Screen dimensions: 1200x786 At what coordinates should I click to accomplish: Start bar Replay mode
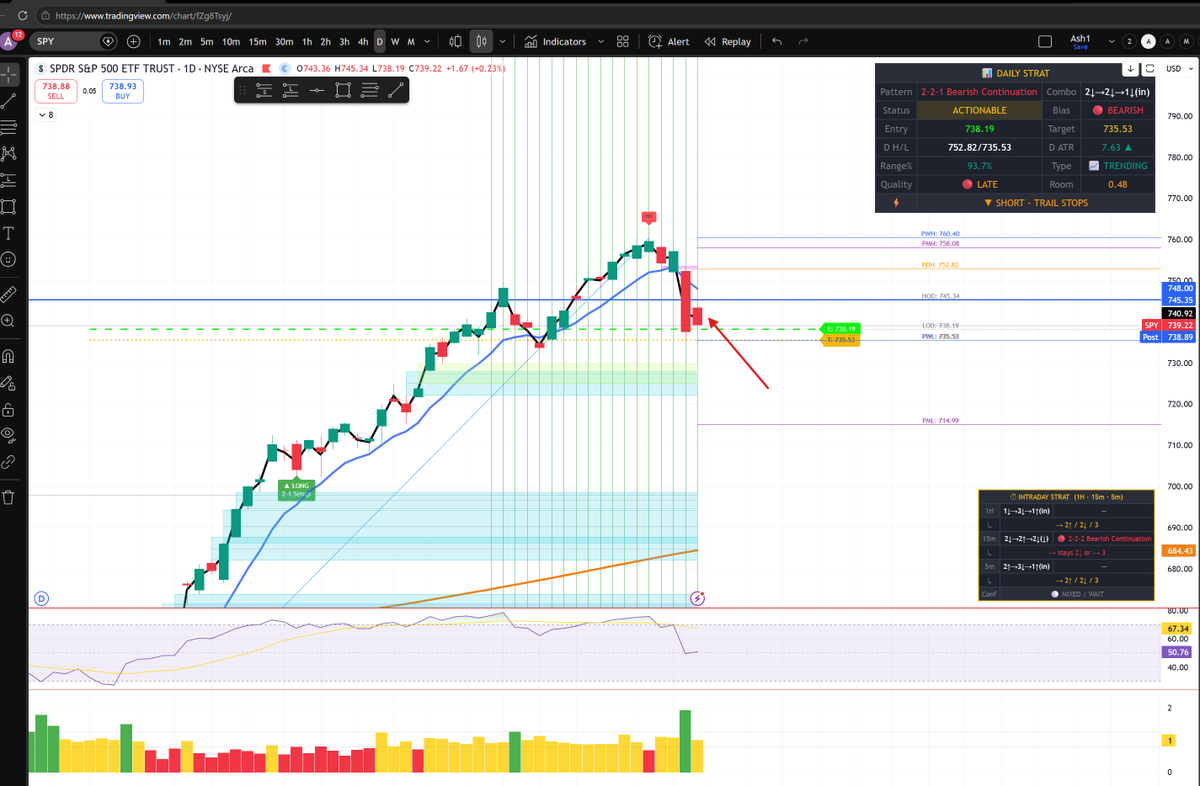point(728,42)
